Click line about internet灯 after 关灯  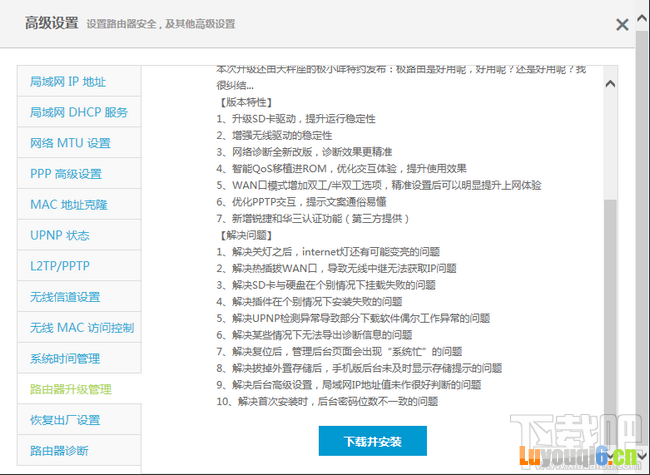[328, 252]
